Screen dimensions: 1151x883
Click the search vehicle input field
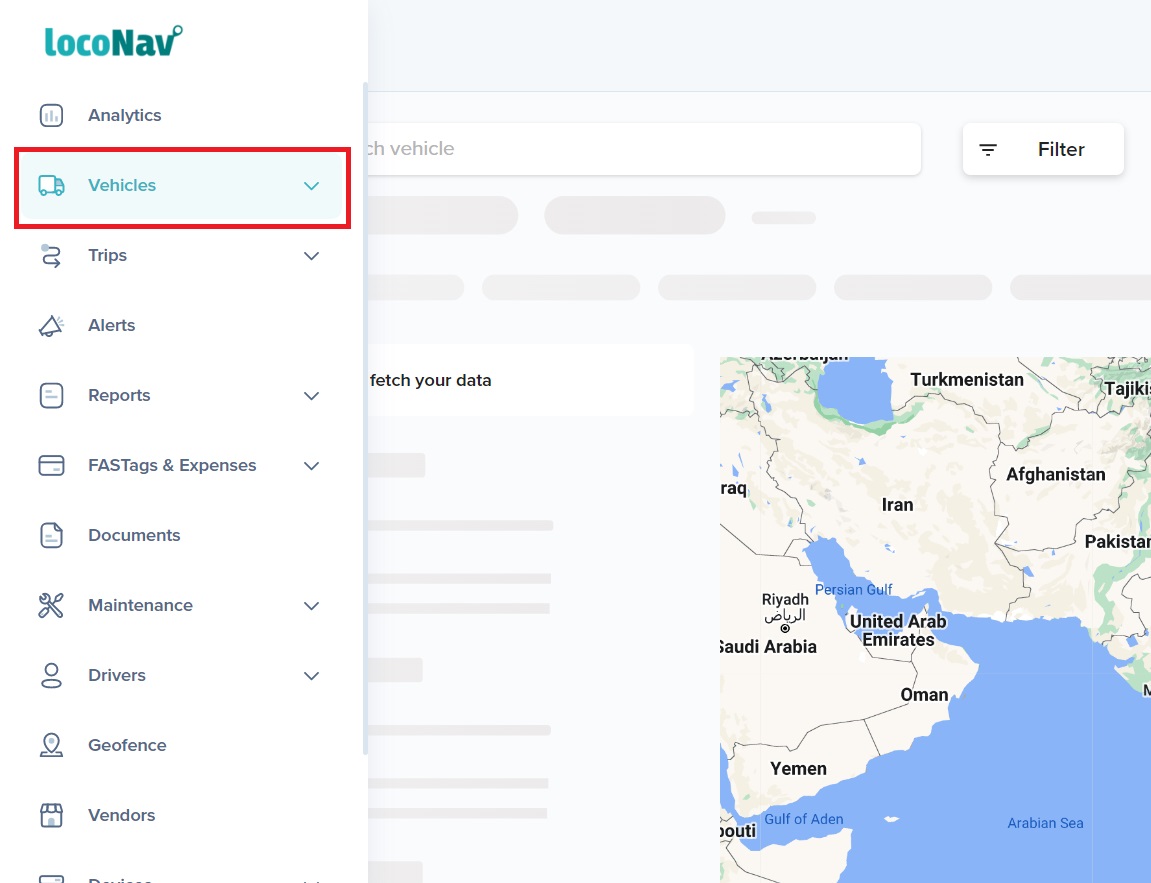tap(640, 149)
